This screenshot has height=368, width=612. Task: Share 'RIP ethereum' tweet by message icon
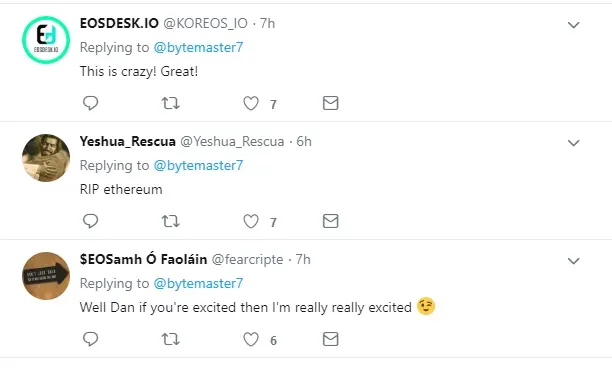pyautogui.click(x=331, y=221)
